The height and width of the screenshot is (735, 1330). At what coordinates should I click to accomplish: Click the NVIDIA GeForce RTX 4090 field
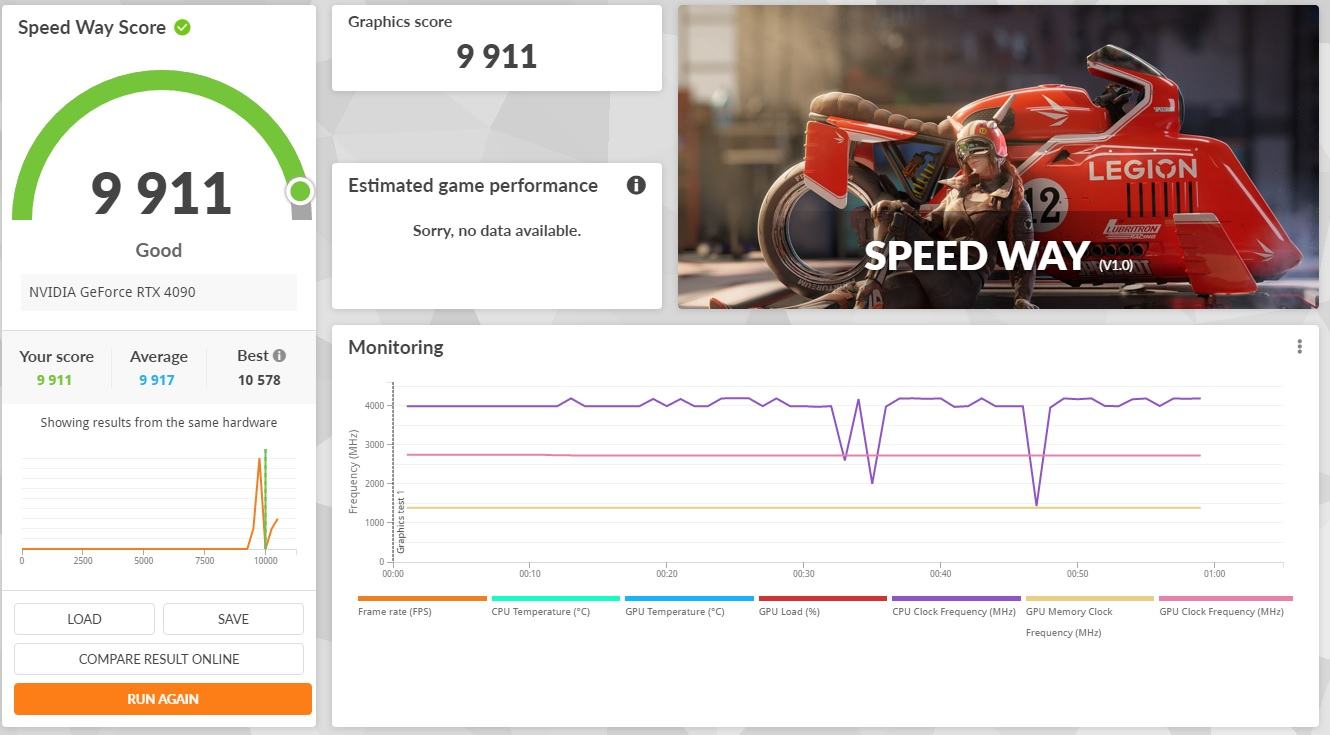point(159,292)
